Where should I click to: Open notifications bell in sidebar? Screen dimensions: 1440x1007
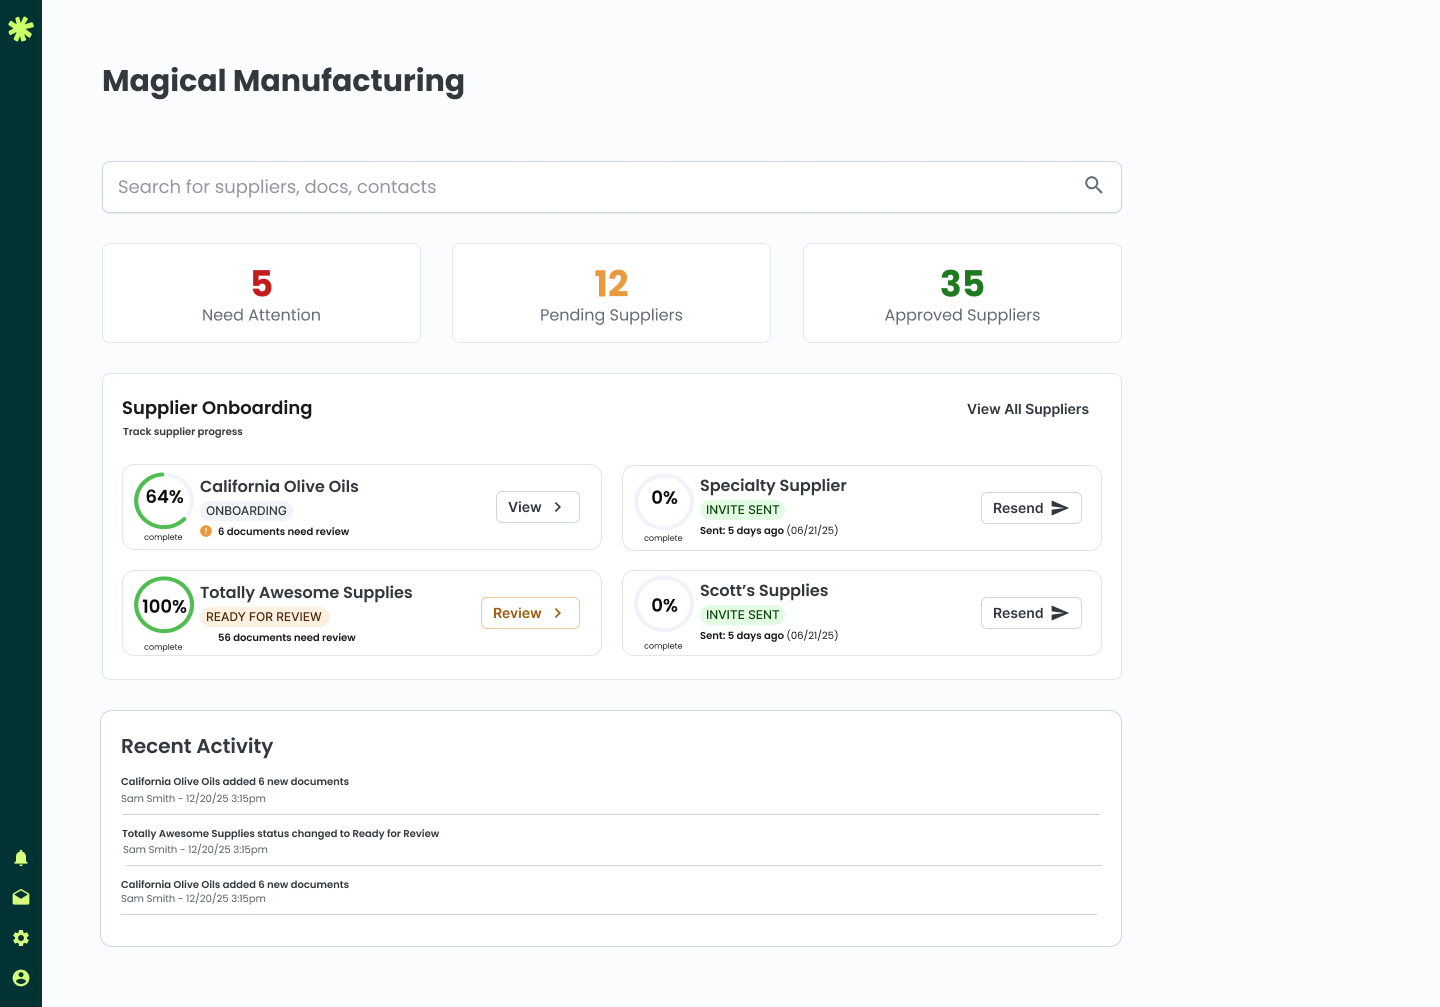[x=21, y=858]
